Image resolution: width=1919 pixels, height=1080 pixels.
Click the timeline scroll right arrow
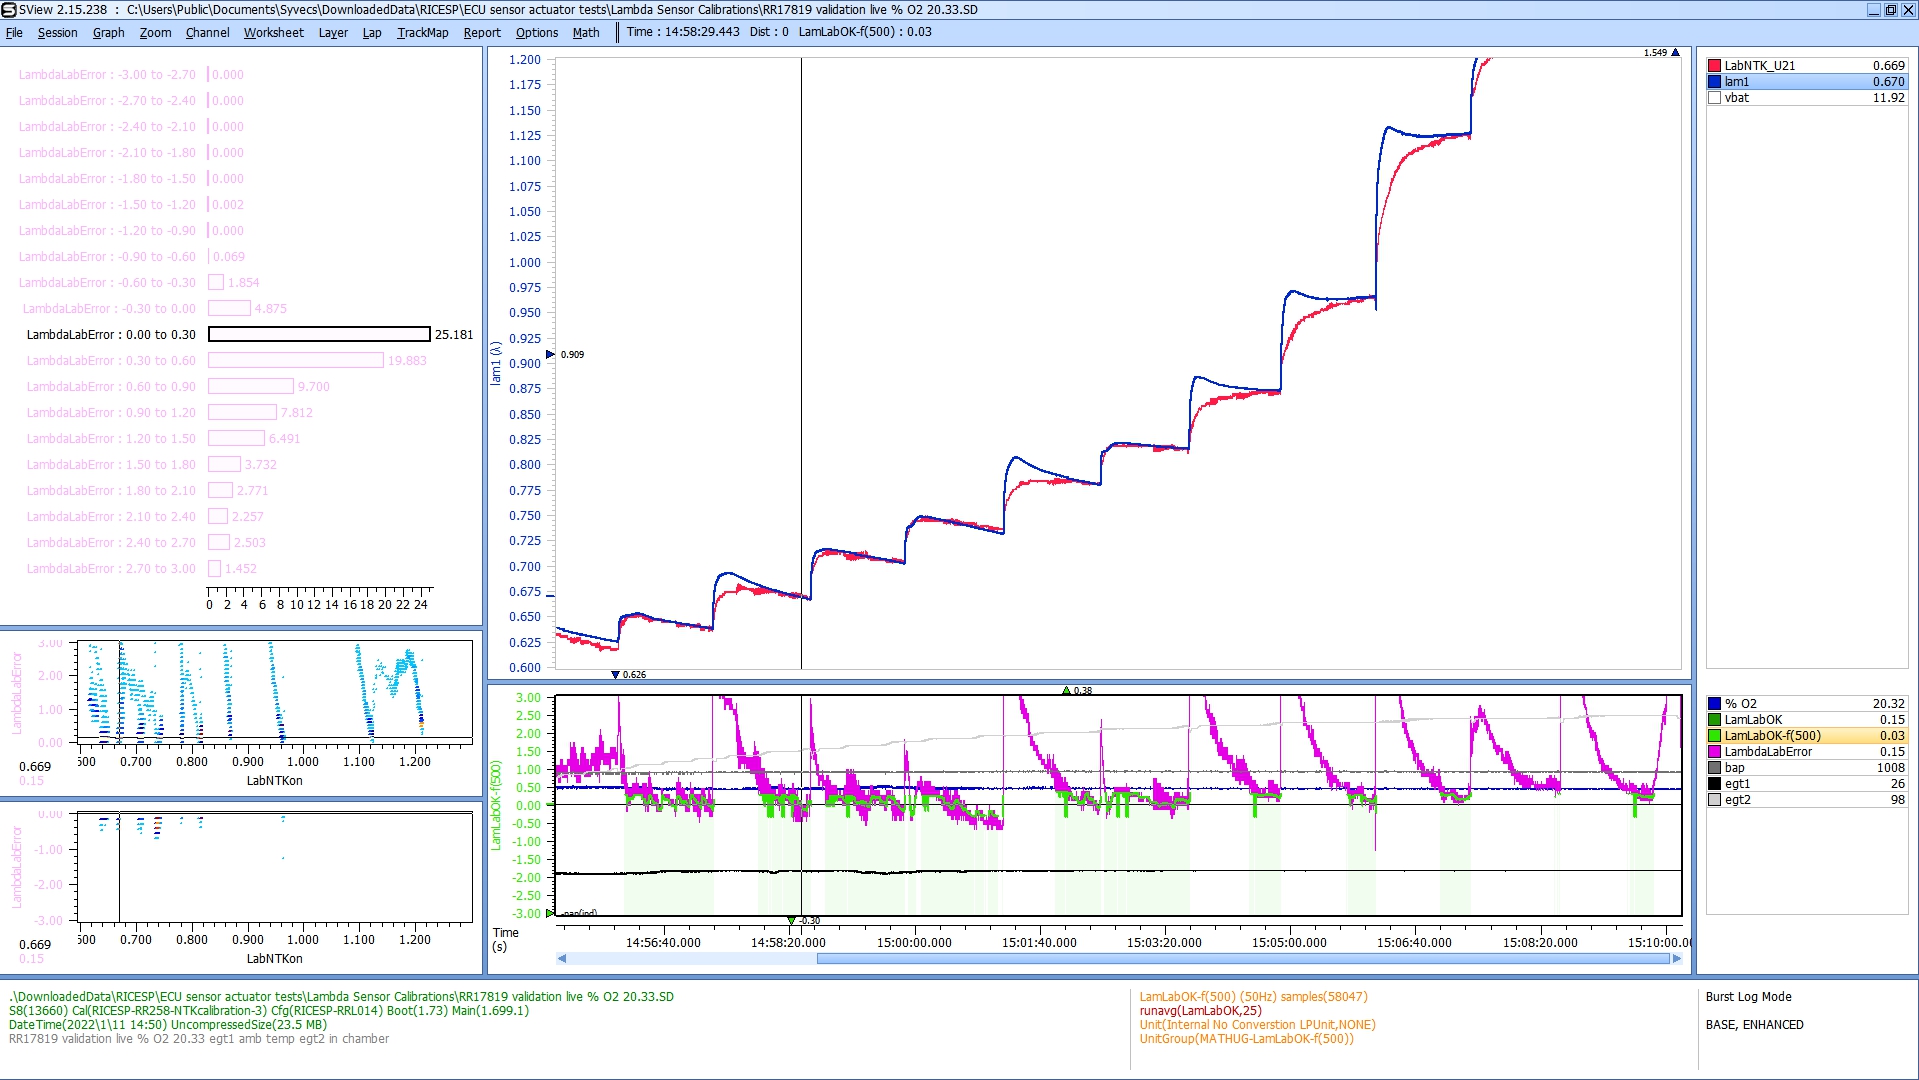click(x=1677, y=958)
